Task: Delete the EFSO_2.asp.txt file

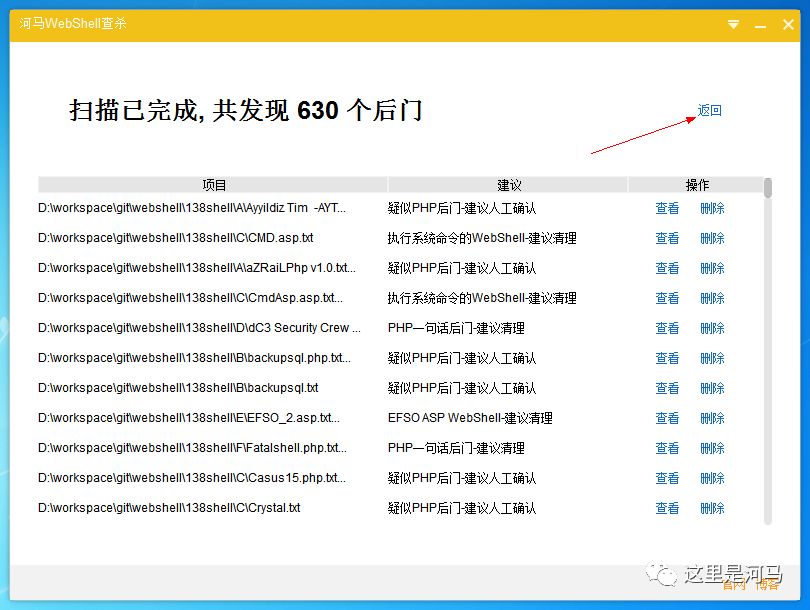Action: 712,418
